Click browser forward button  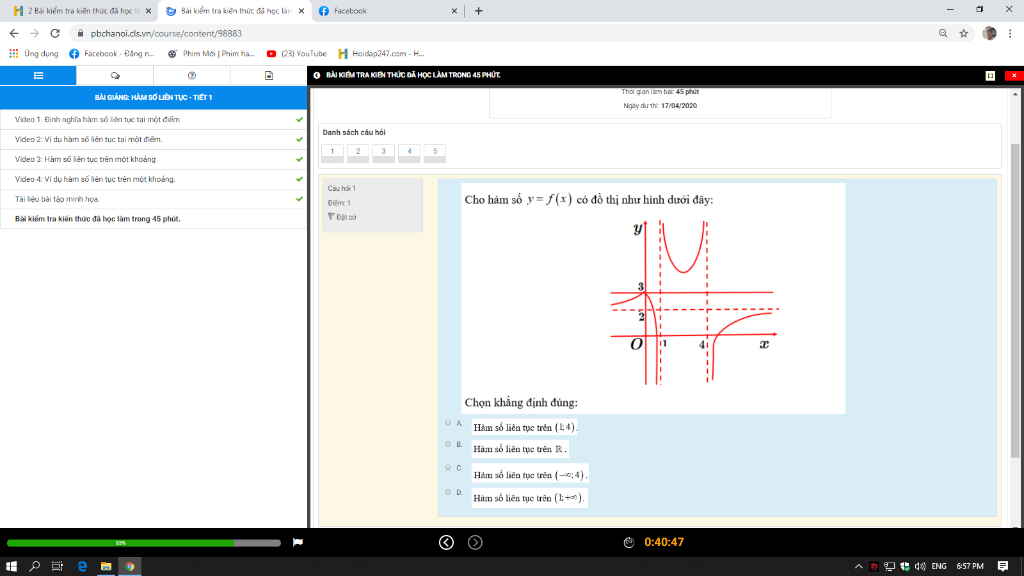point(35,33)
